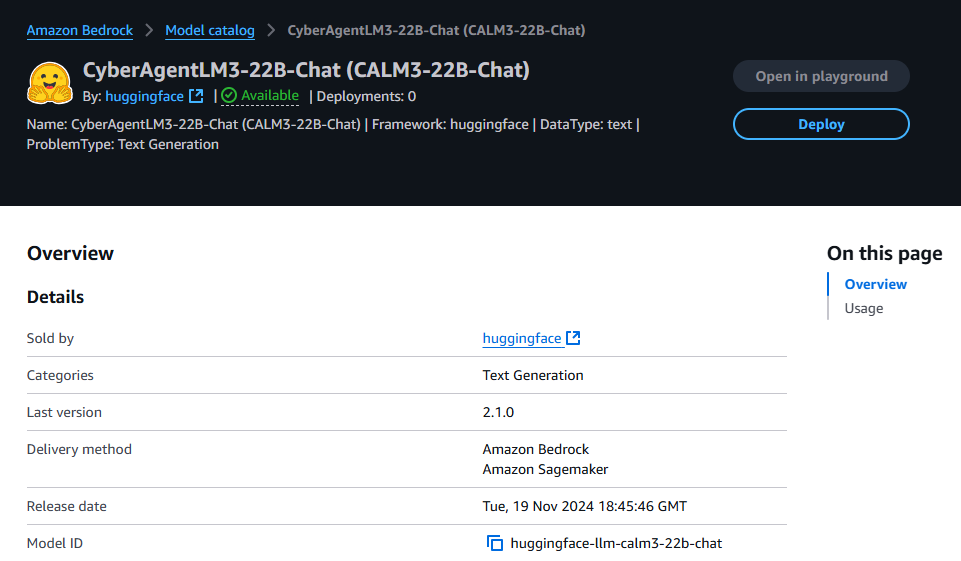Image resolution: width=961 pixels, height=561 pixels.
Task: Click Open in playground button
Action: pos(821,76)
